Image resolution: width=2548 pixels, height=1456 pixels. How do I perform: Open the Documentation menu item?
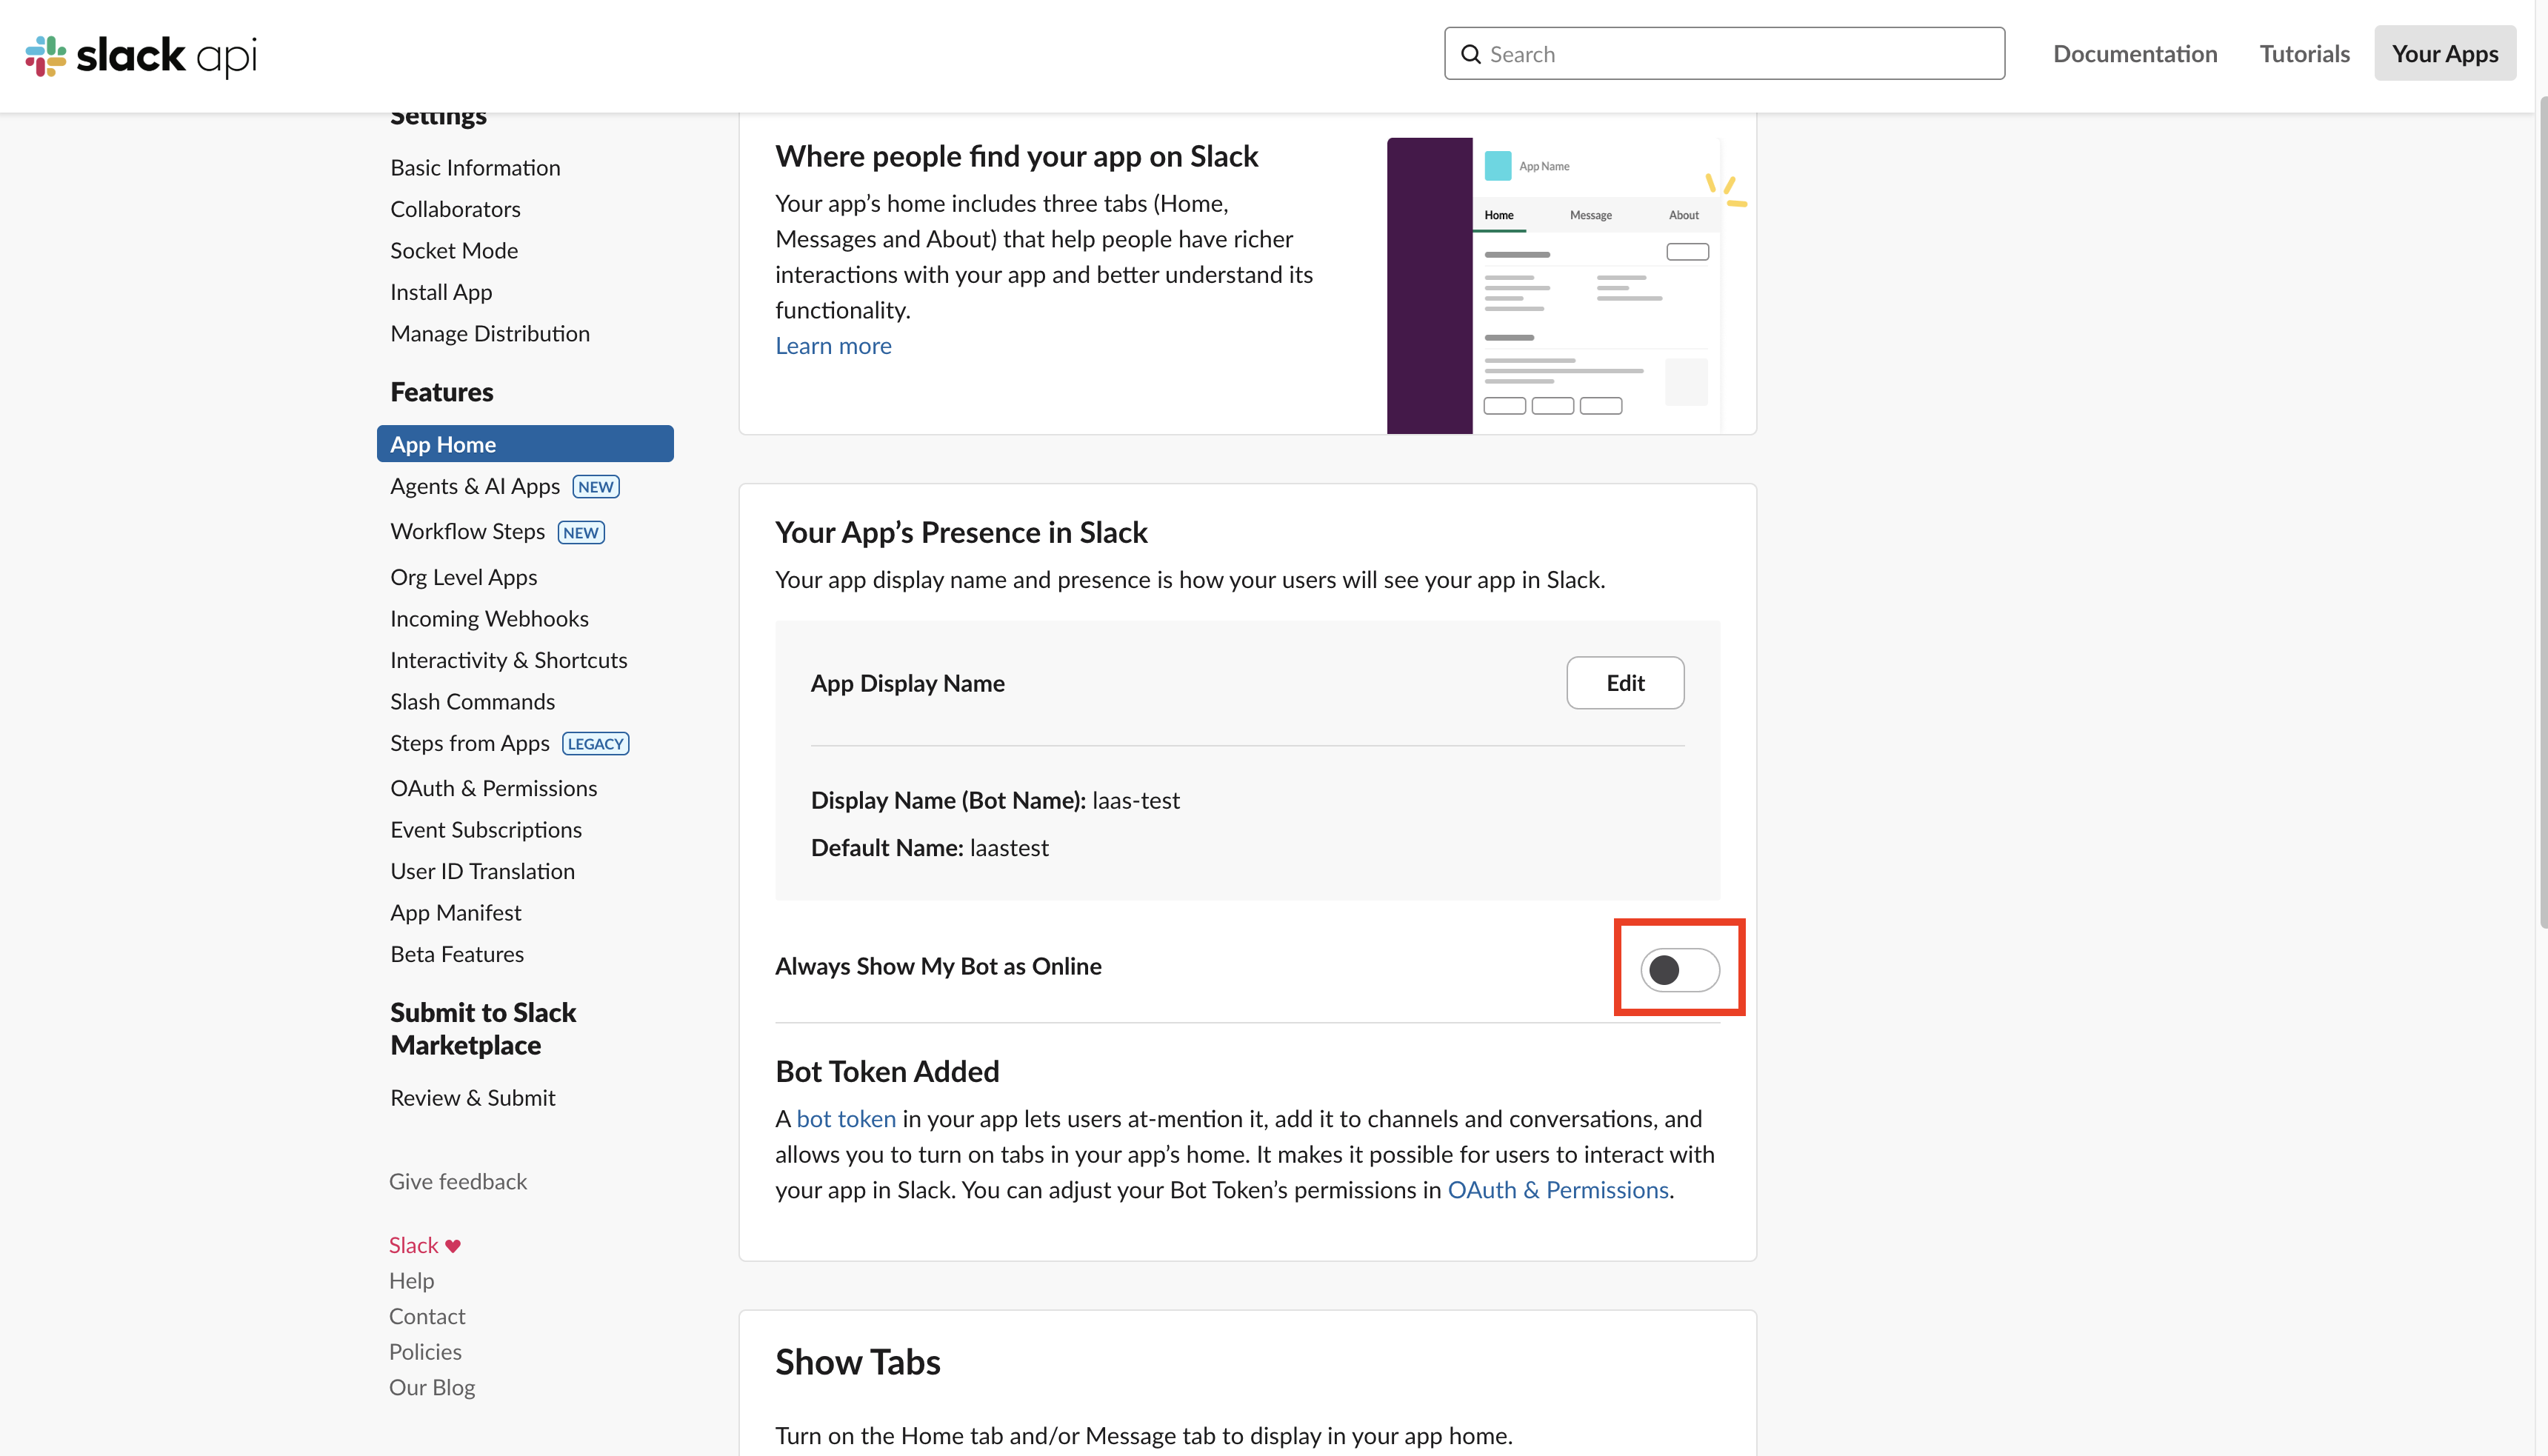2135,54
